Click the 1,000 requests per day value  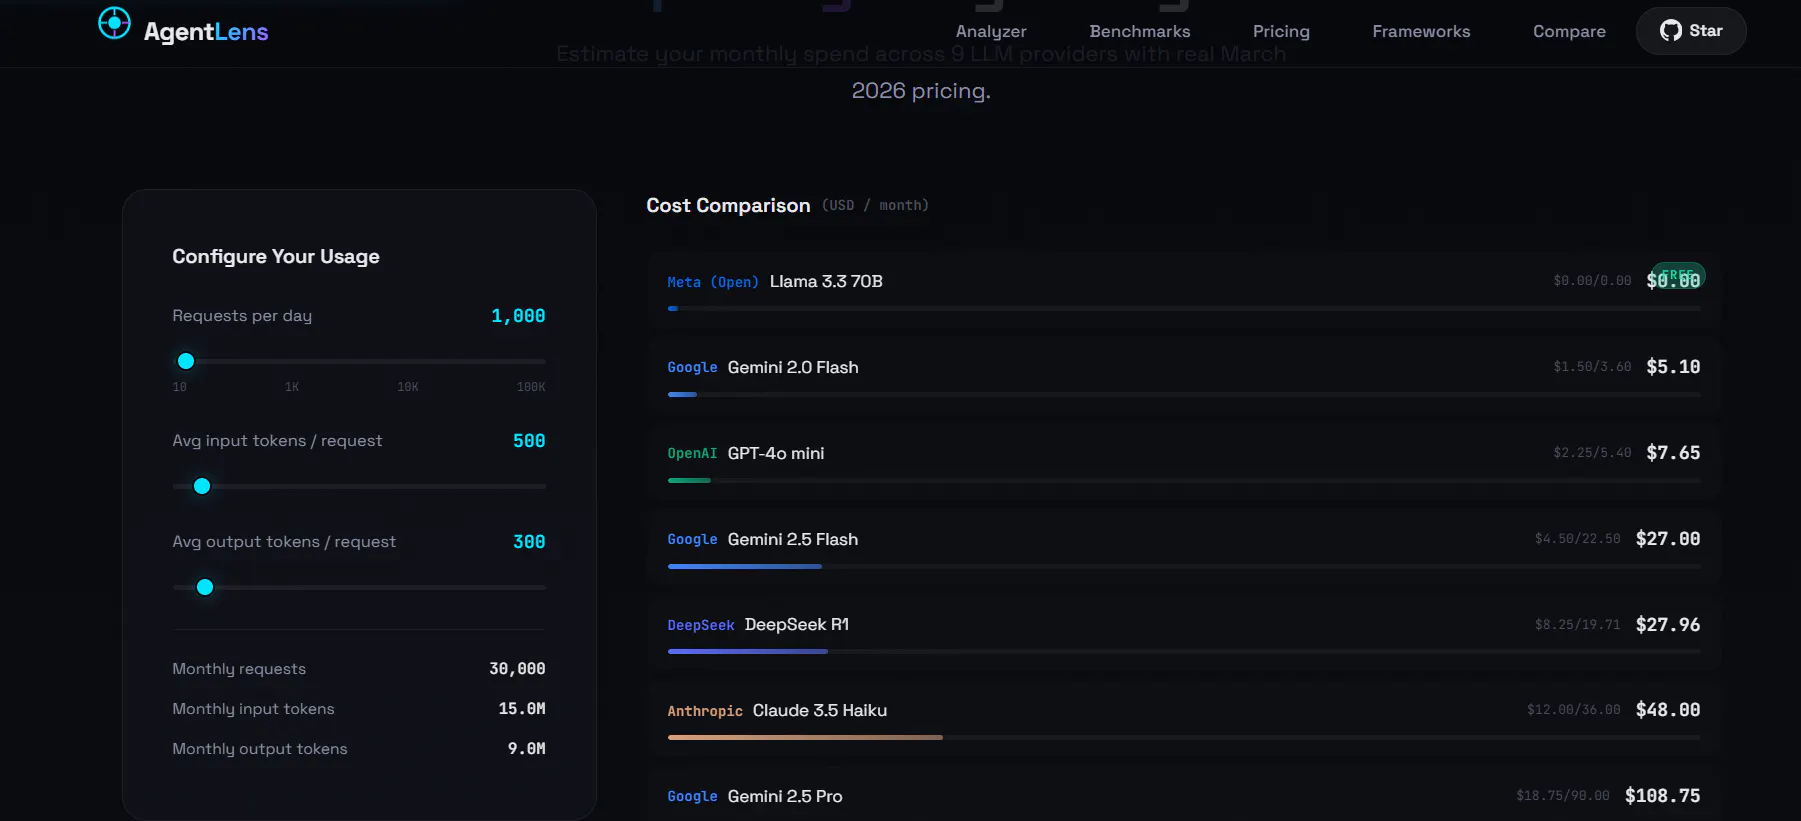pyautogui.click(x=518, y=316)
